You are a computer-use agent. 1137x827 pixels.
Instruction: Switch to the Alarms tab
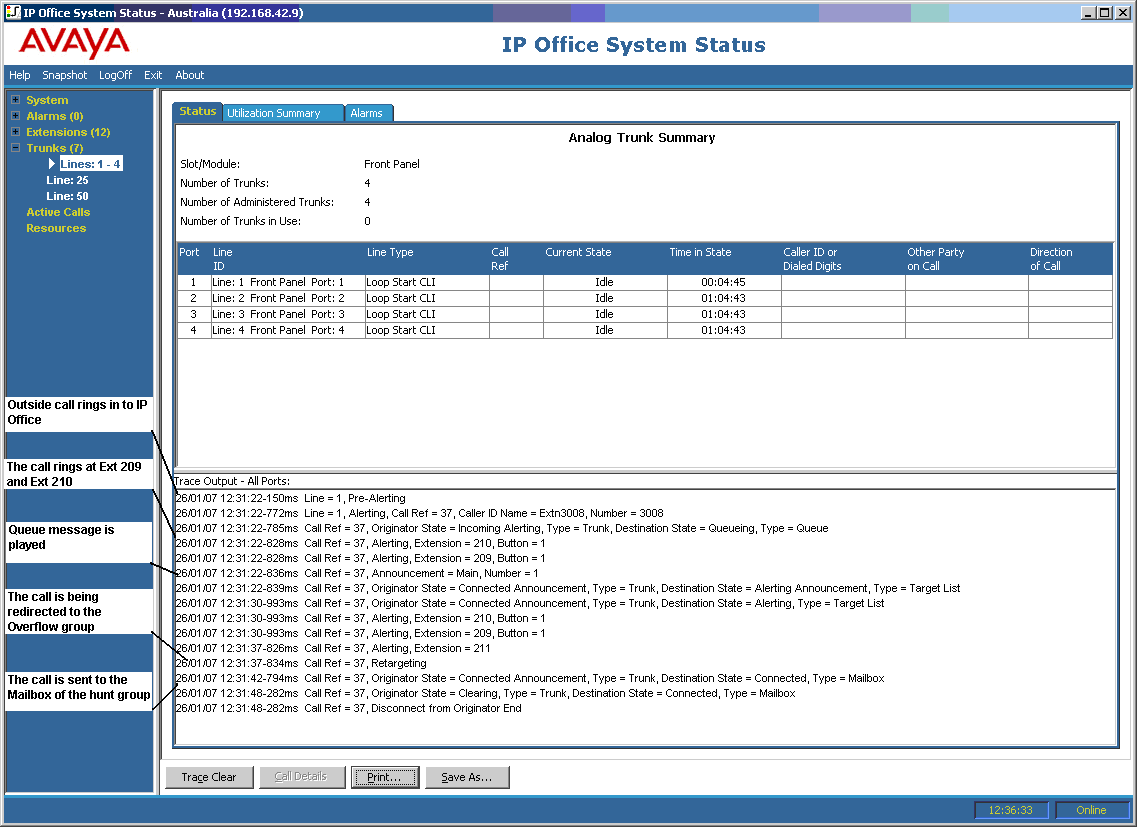click(369, 113)
